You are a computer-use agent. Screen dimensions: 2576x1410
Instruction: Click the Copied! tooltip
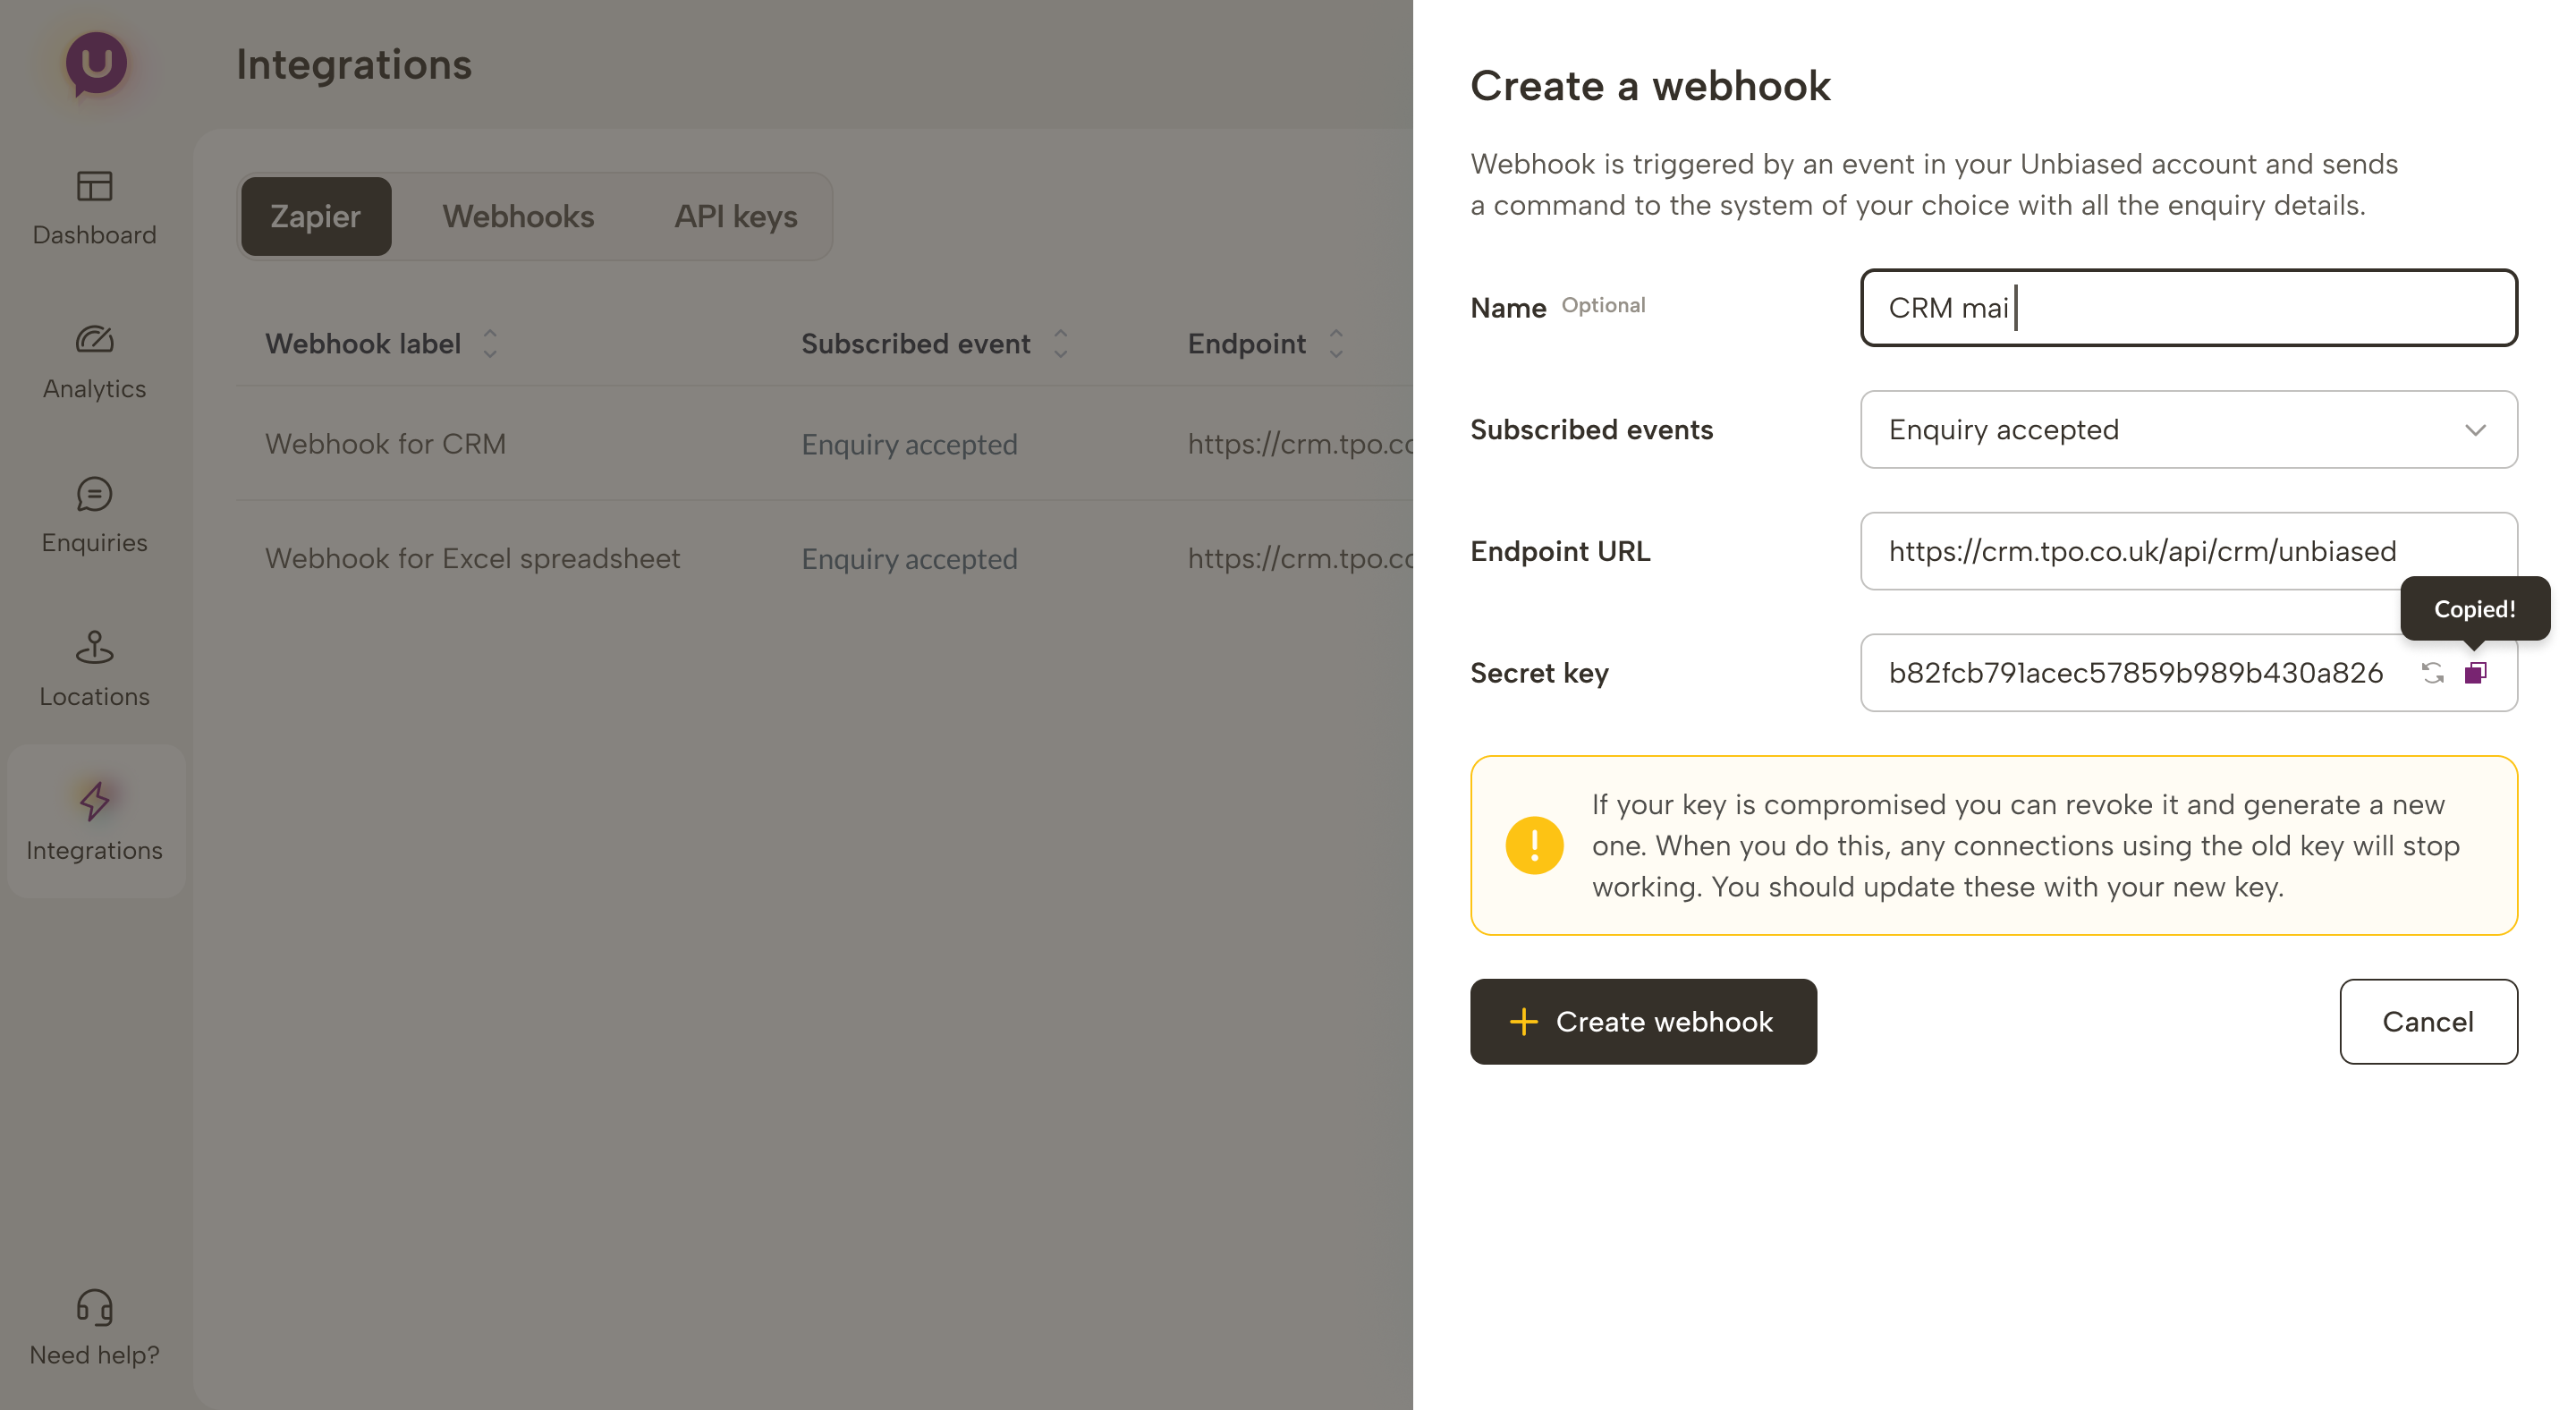click(2475, 609)
